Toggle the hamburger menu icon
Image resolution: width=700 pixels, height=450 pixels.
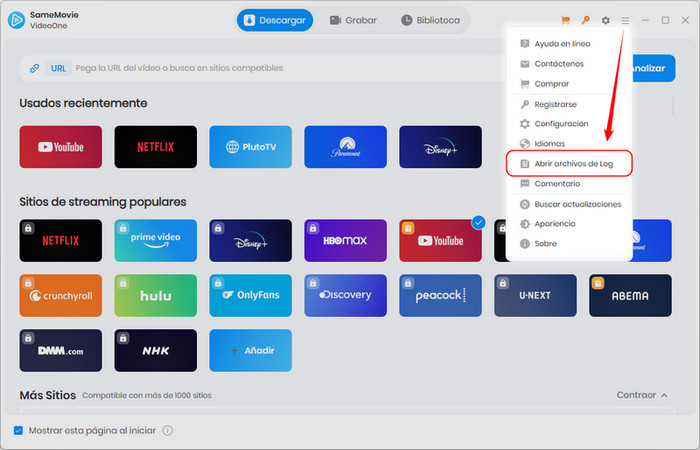(x=625, y=20)
